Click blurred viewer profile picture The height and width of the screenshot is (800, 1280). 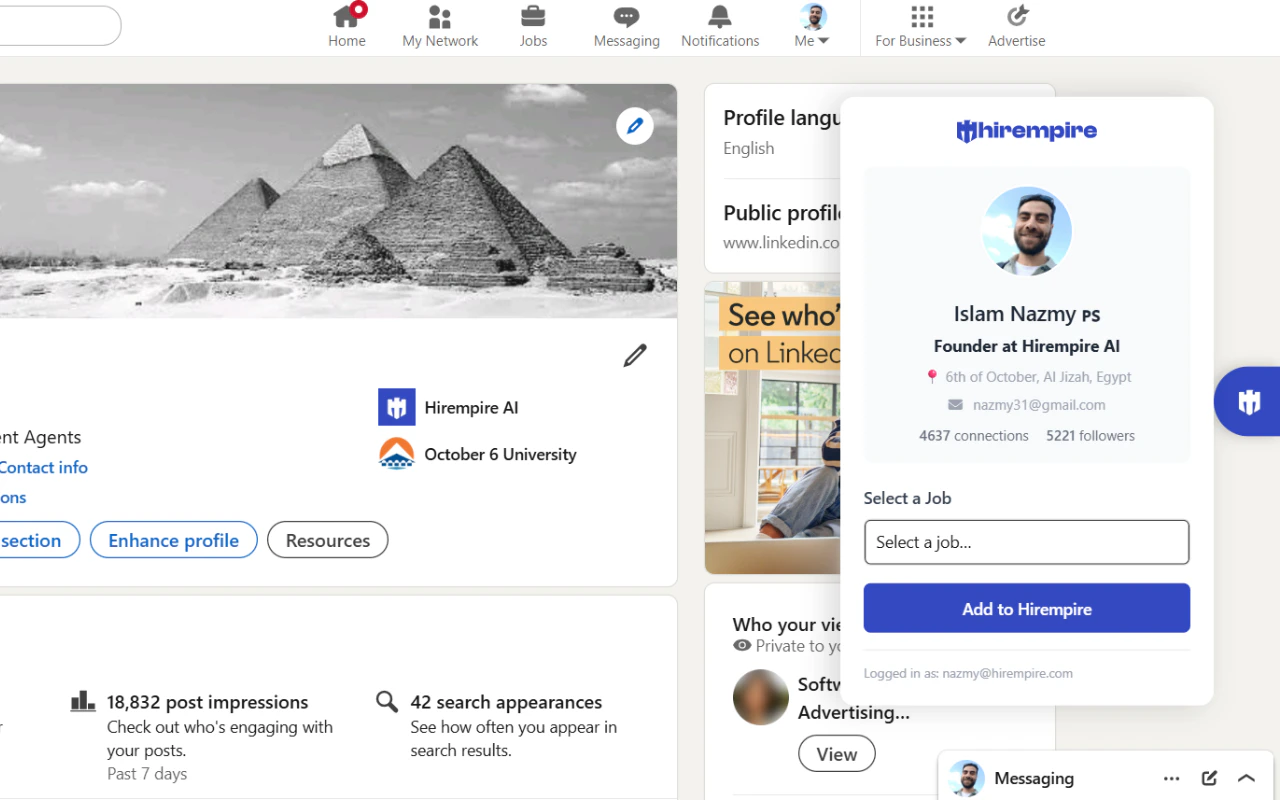click(761, 697)
